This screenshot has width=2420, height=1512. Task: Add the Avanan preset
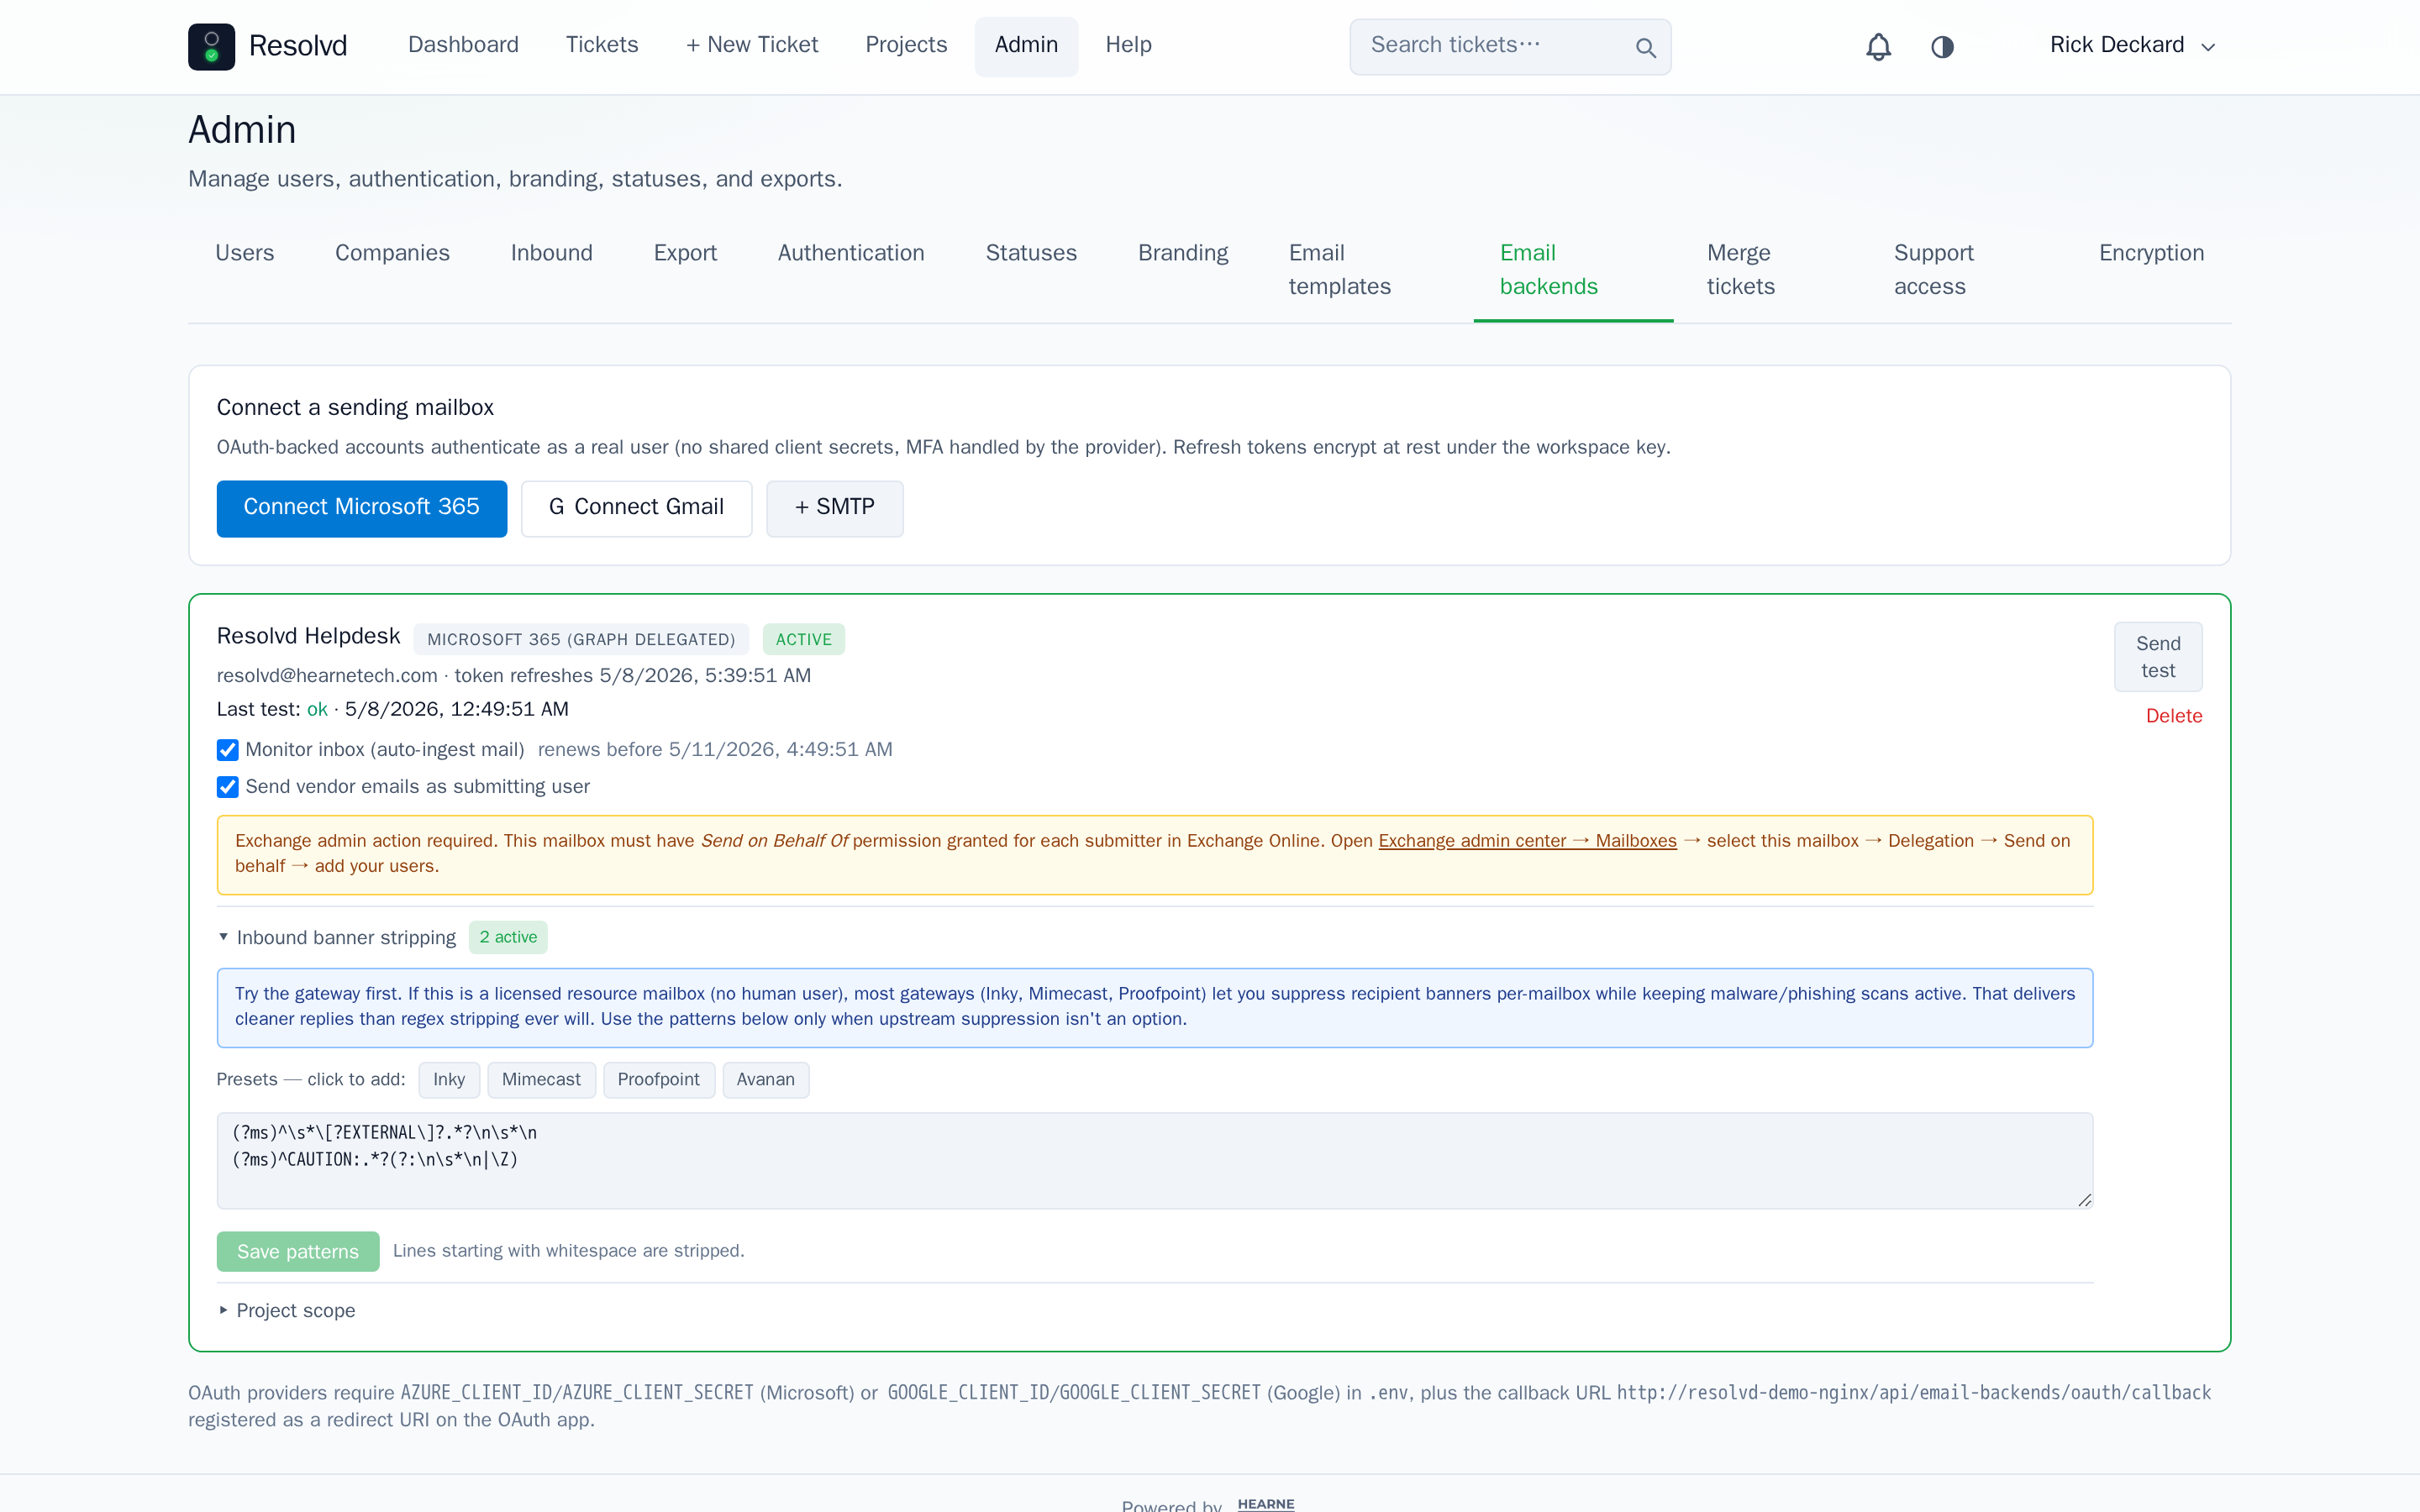tap(765, 1080)
